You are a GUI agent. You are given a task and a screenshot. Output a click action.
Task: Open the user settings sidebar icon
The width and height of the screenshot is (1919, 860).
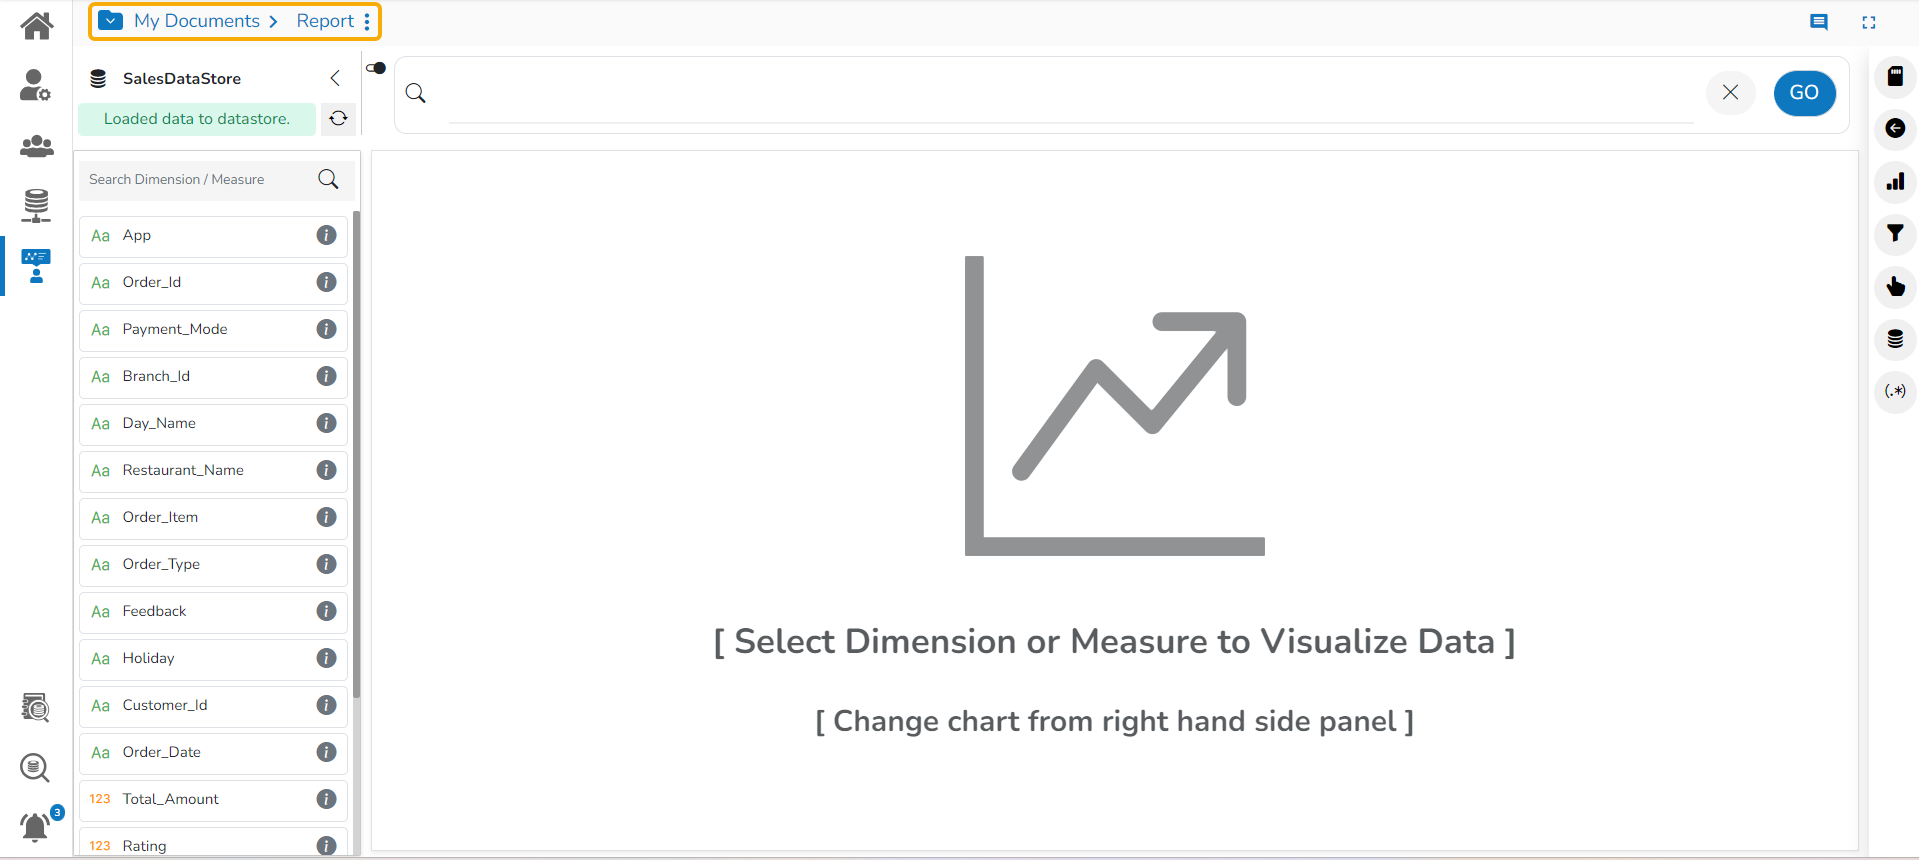point(35,86)
